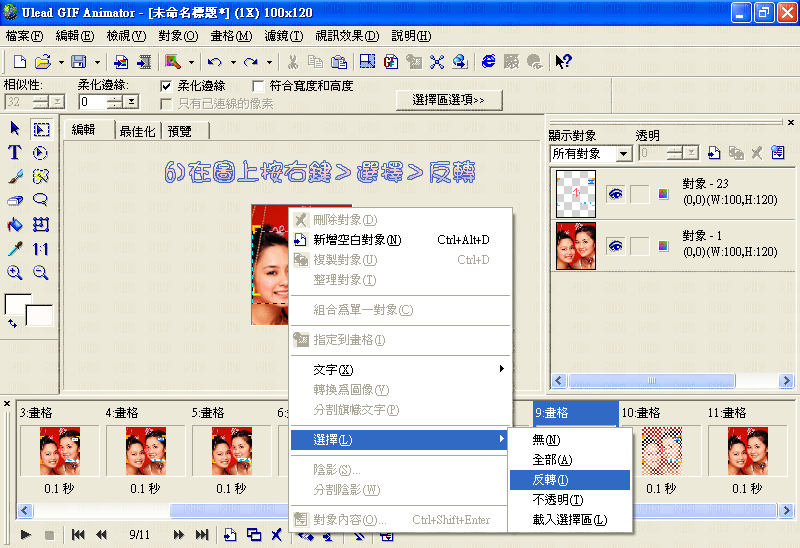Screen dimensions: 800x548
Task: Click the zoom in magnifier
Action: coord(15,272)
